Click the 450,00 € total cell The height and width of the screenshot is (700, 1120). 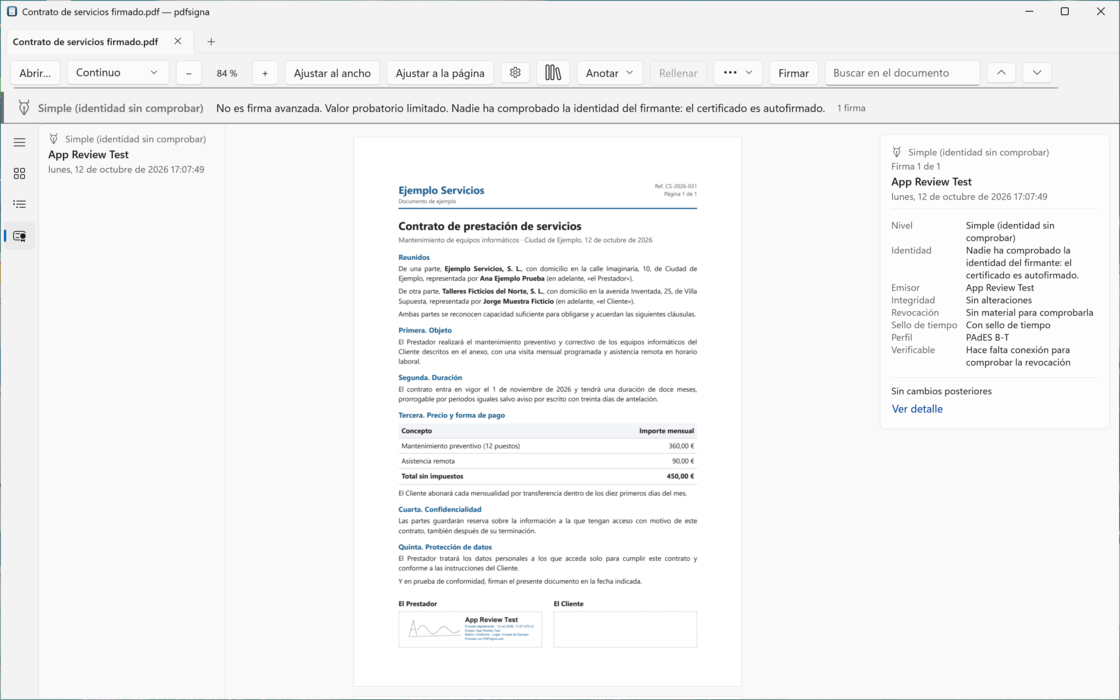coord(680,476)
